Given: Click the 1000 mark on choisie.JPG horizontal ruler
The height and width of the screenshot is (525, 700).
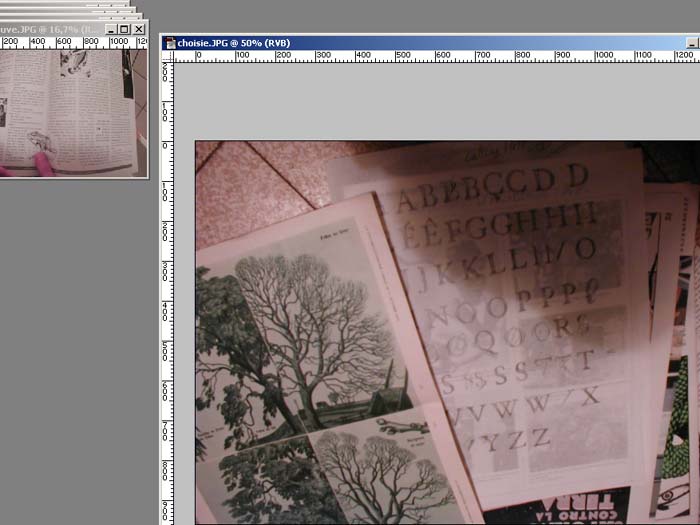Looking at the screenshot, I should coord(604,55).
